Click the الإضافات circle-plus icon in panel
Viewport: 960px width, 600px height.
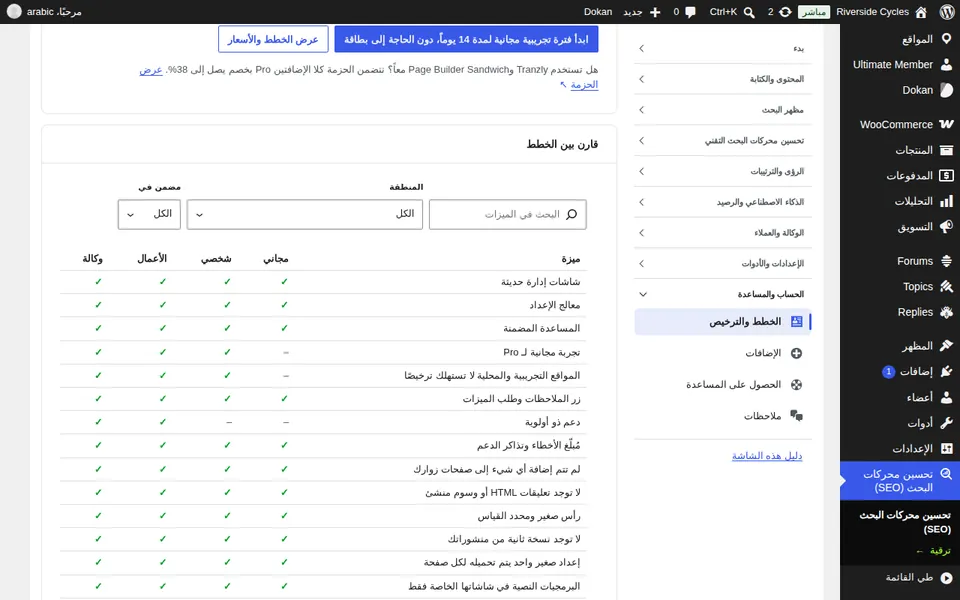(797, 353)
